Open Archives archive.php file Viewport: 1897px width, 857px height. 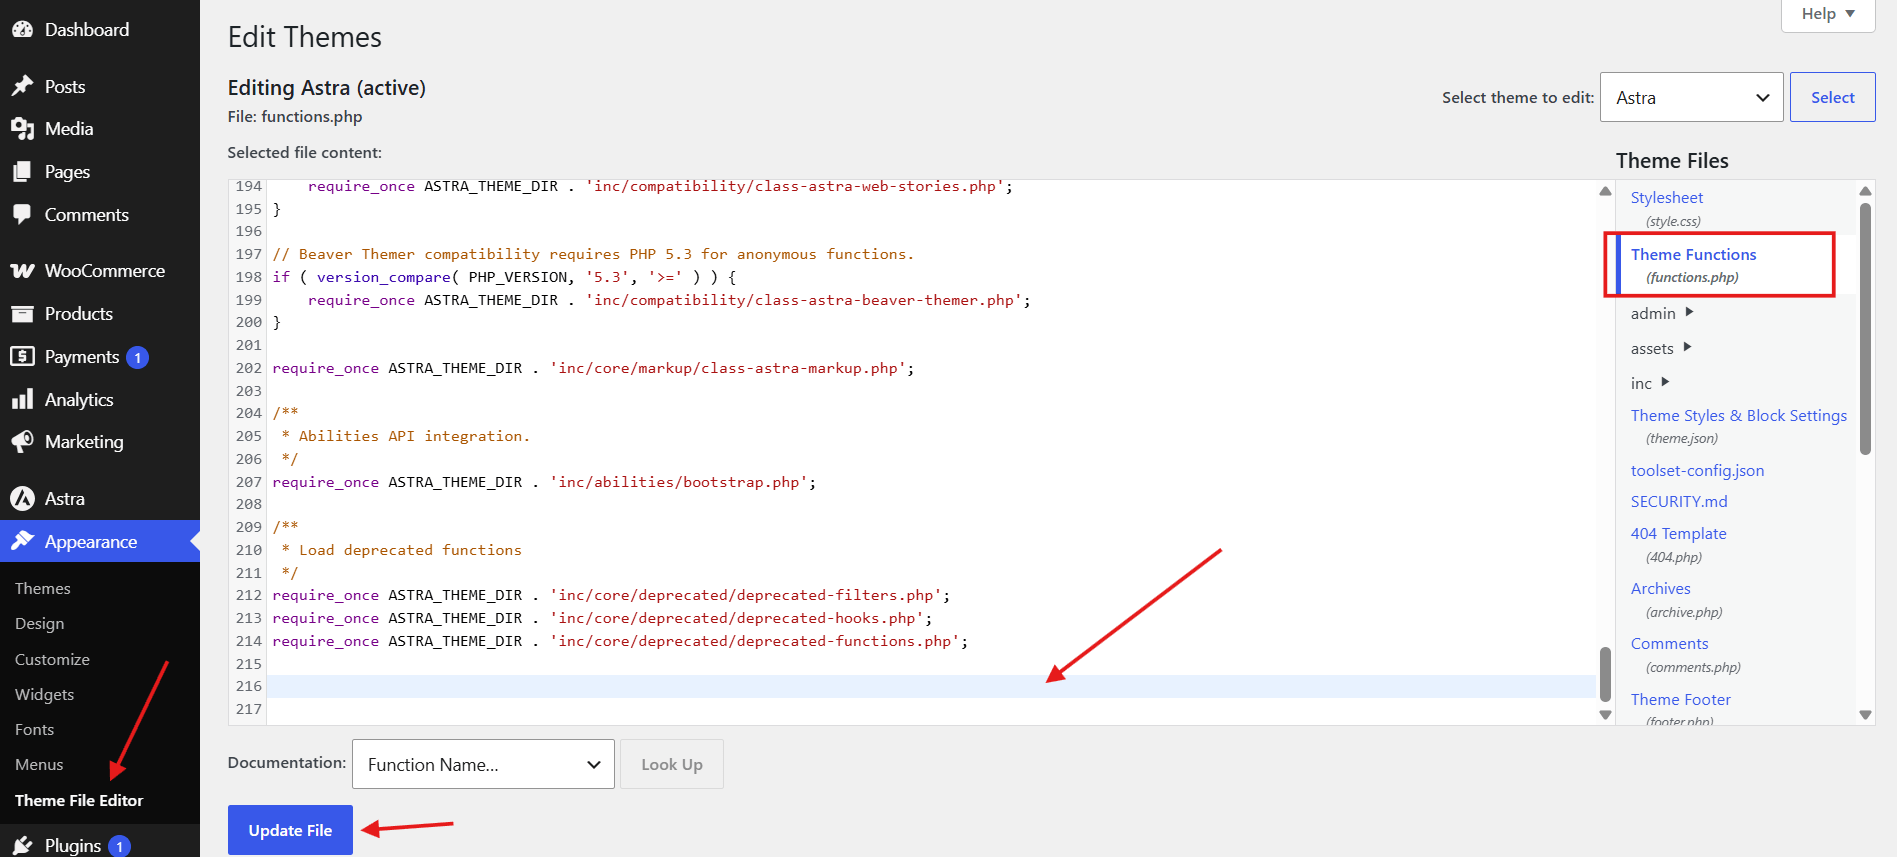pyautogui.click(x=1660, y=589)
